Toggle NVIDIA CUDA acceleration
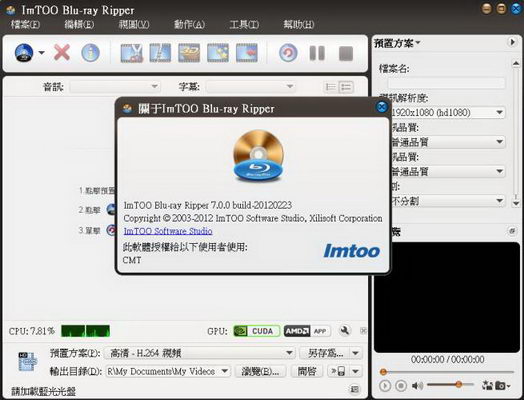Screen dimensions: 524x400 (257, 331)
